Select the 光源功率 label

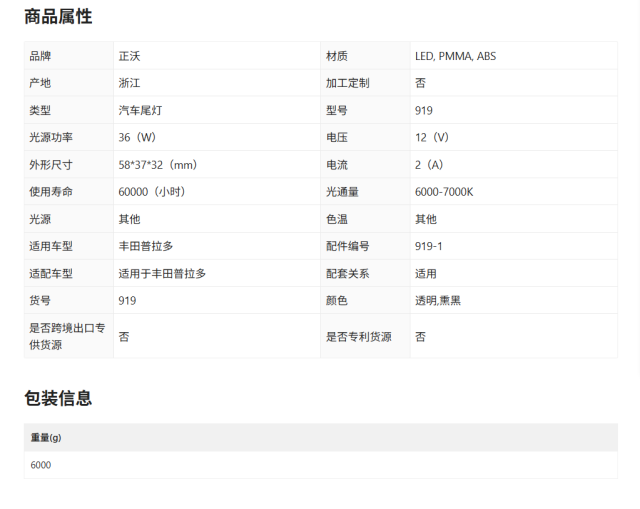tap(51, 137)
